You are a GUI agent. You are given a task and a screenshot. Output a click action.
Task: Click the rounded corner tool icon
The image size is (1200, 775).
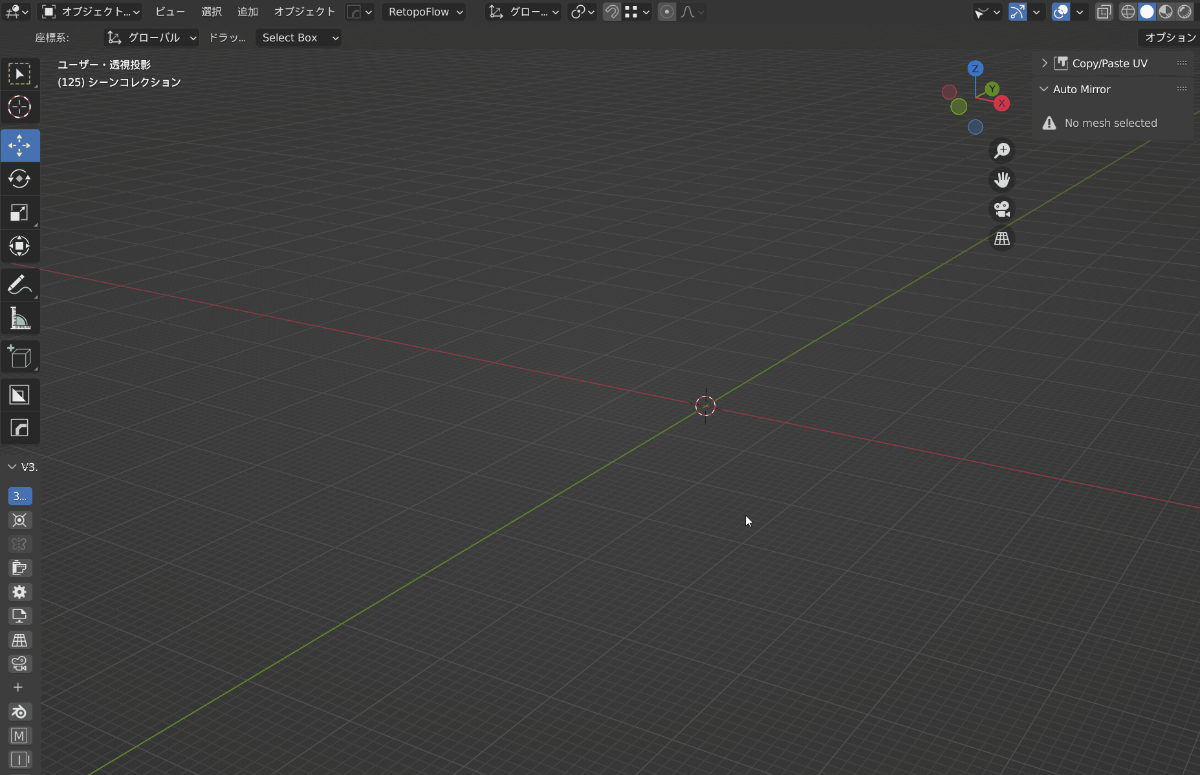(x=20, y=428)
